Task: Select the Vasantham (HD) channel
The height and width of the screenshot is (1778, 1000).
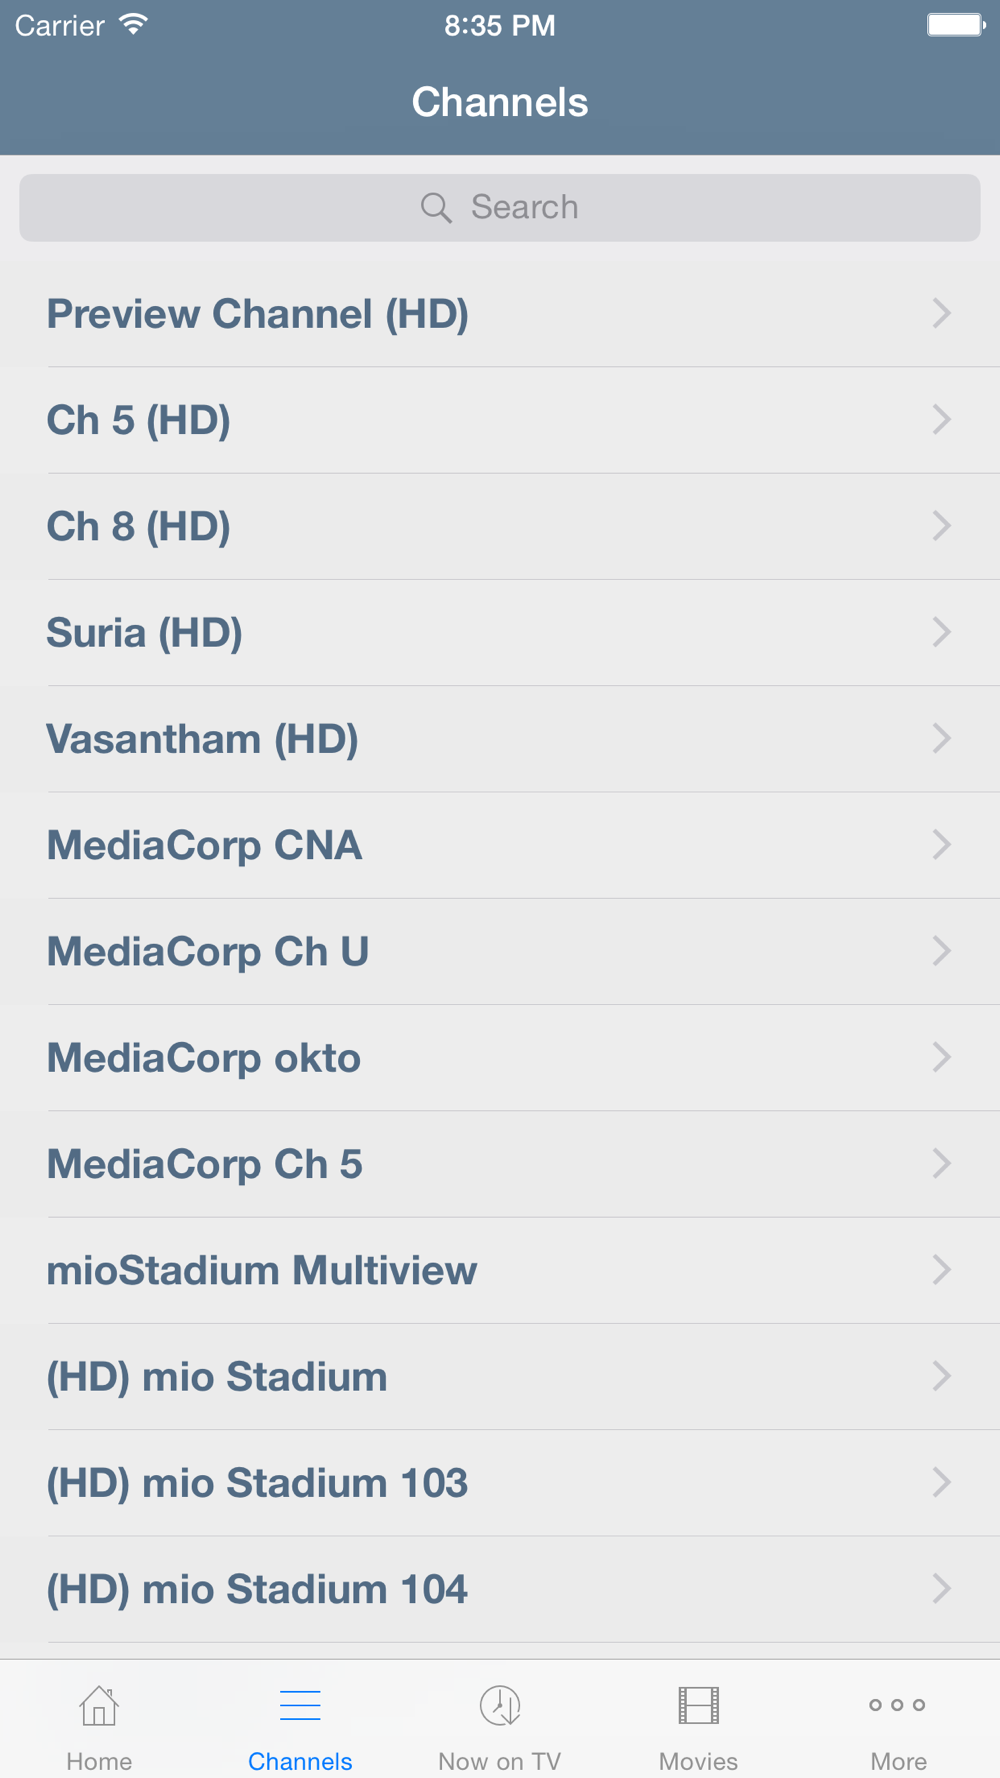Action: 203,740
